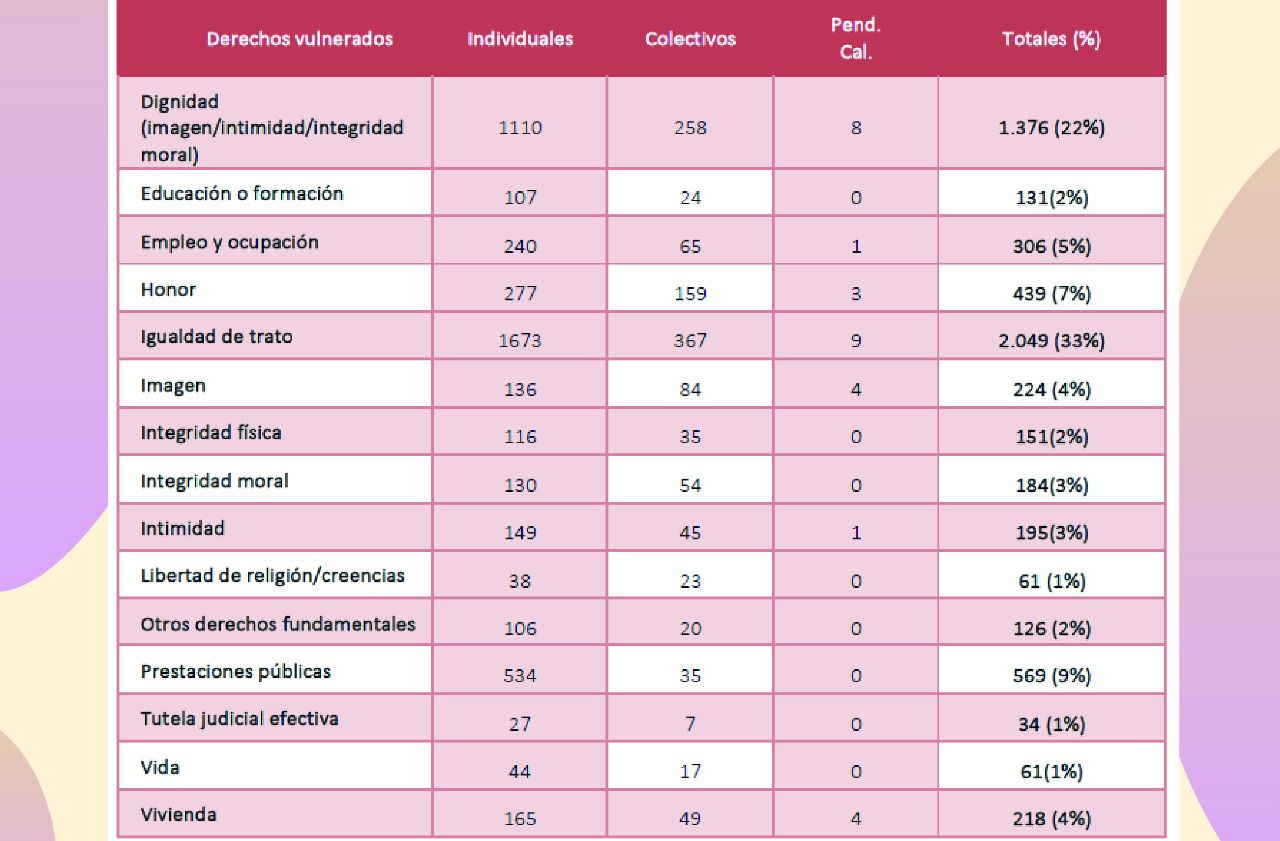Select the 'Vida' row label
The height and width of the screenshot is (841, 1280).
(160, 767)
